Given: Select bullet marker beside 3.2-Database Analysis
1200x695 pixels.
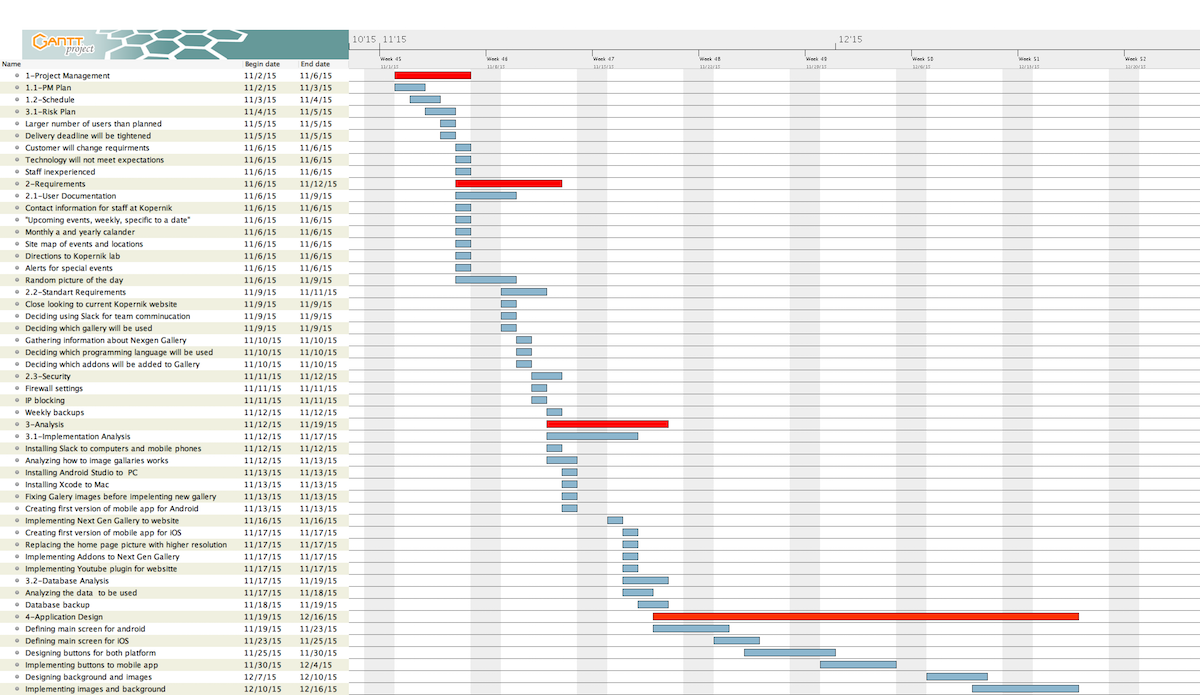Looking at the screenshot, I should (16, 581).
